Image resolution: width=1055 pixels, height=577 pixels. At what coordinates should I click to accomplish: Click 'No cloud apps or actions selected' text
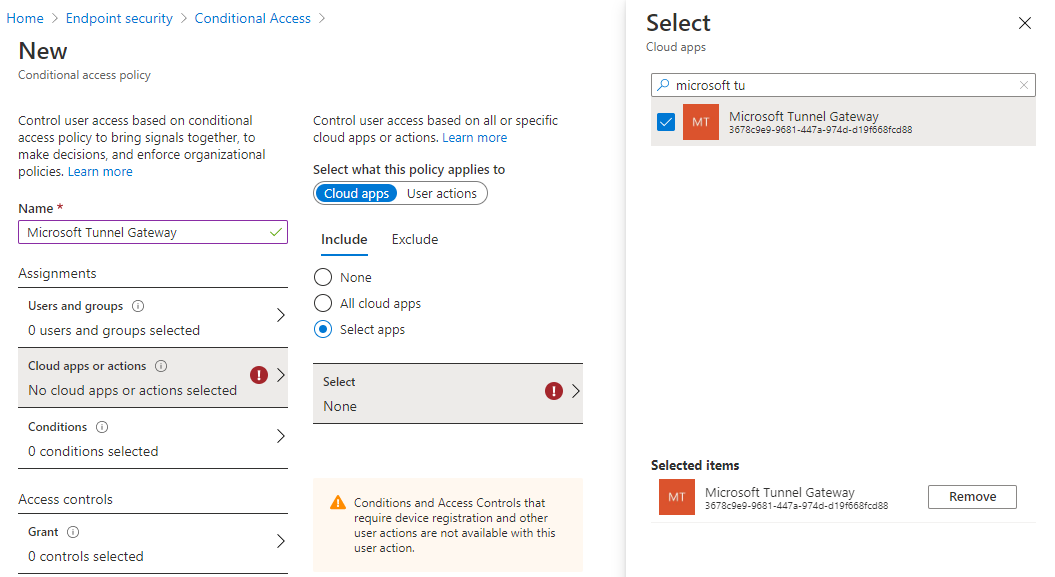coord(133,390)
